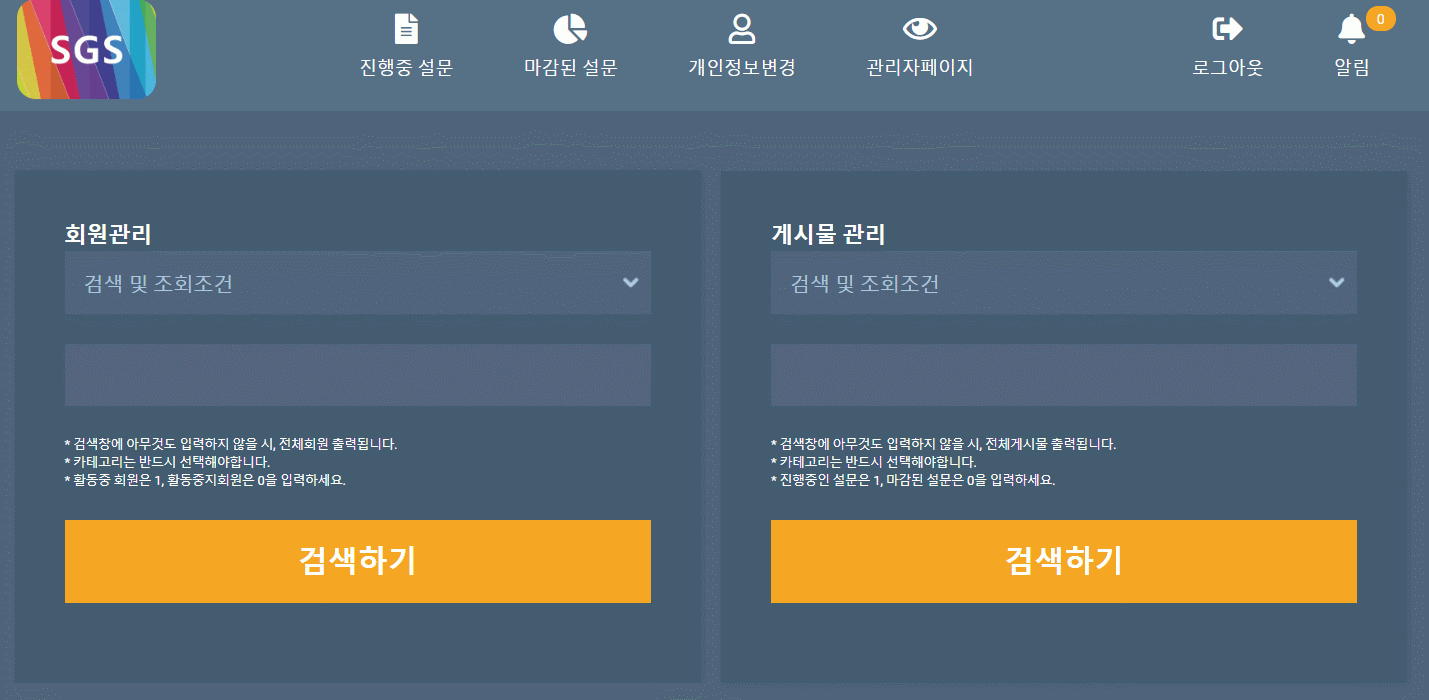Click 검색하기 button under 게시물 관리
Viewport: 1429px width, 700px height.
[1064, 561]
